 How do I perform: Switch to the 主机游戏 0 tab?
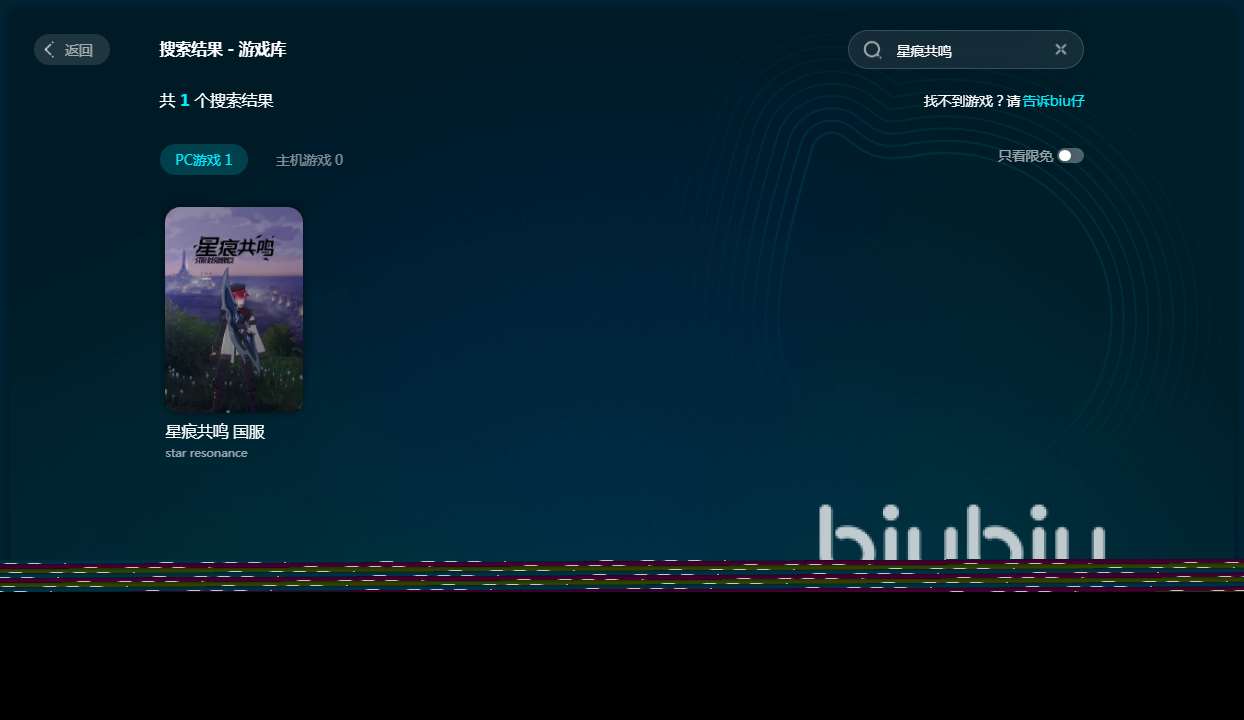[x=309, y=160]
